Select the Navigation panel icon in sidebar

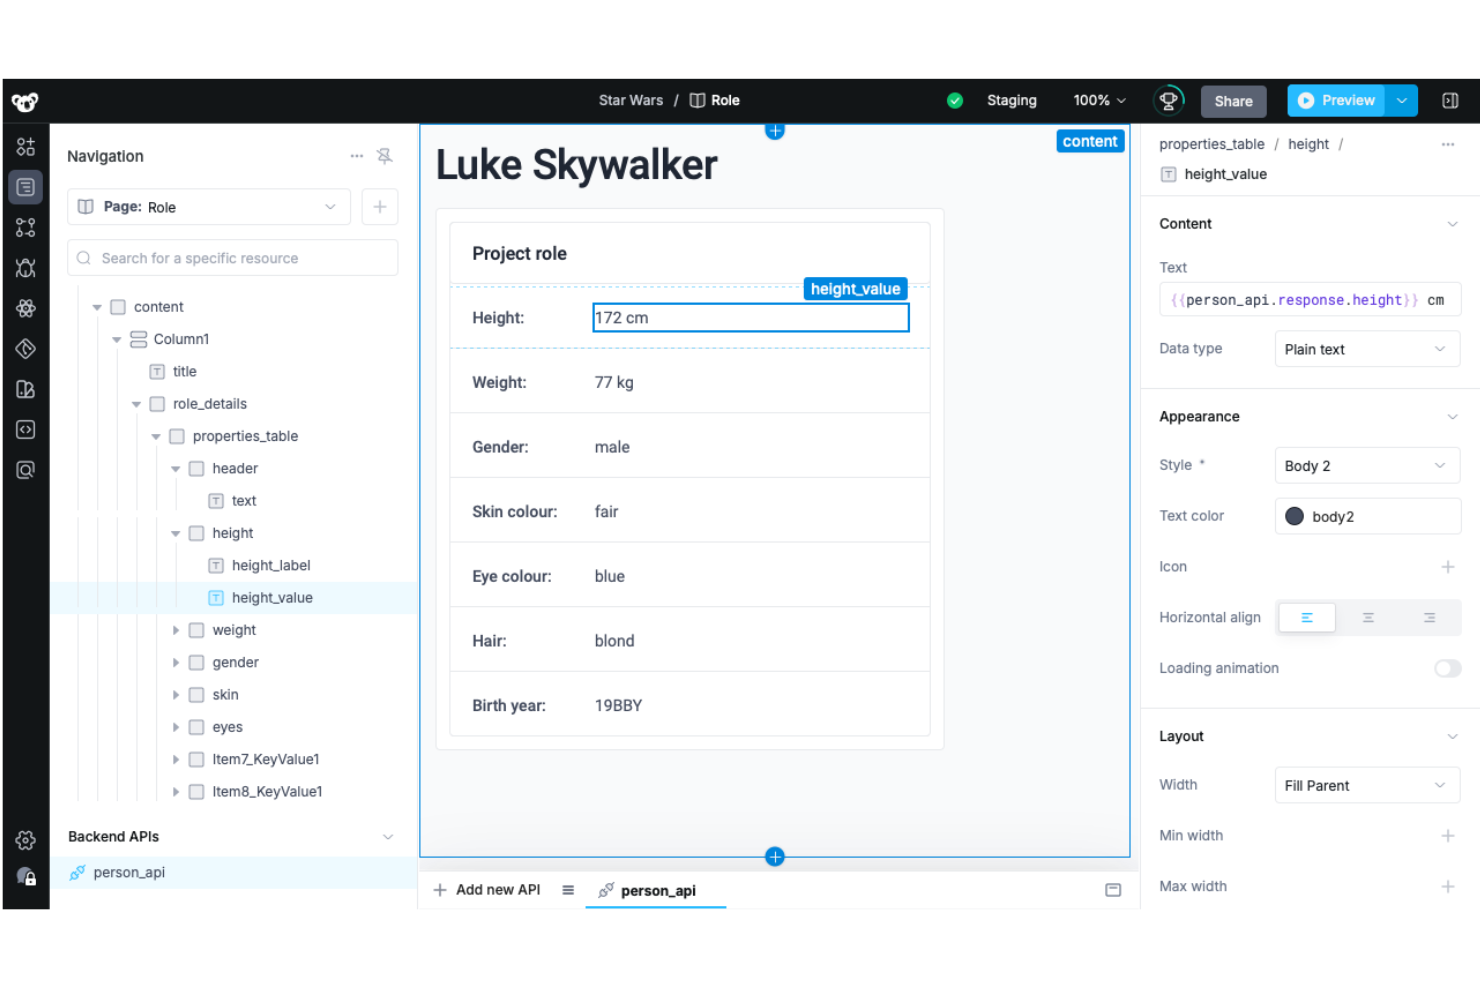[26, 187]
